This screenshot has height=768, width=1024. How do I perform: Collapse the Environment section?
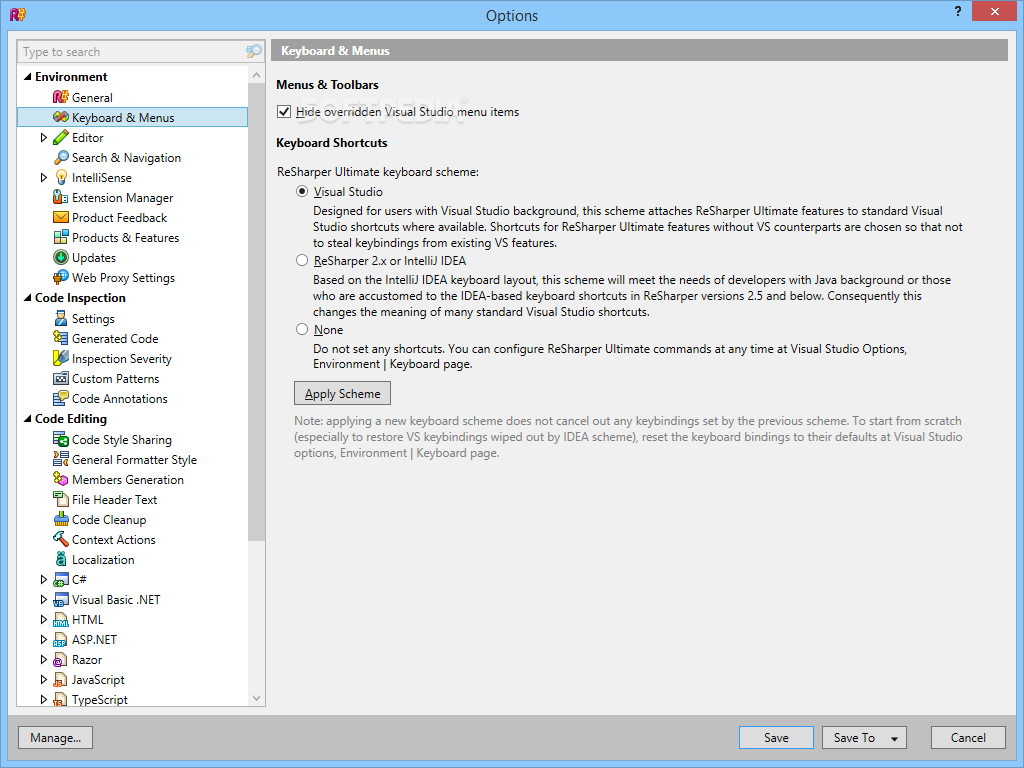point(27,77)
